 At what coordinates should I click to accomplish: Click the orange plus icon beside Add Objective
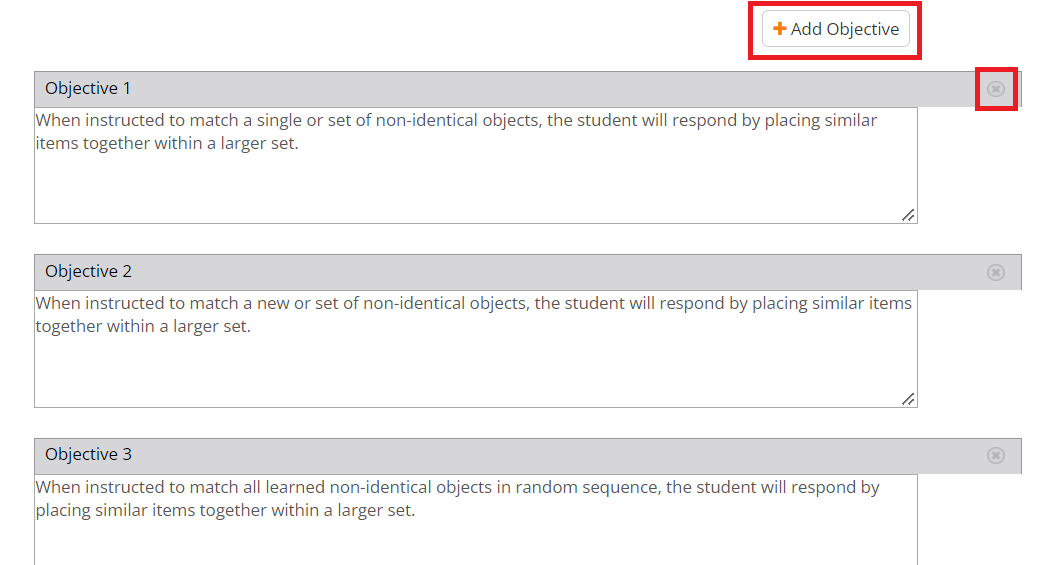(x=780, y=29)
